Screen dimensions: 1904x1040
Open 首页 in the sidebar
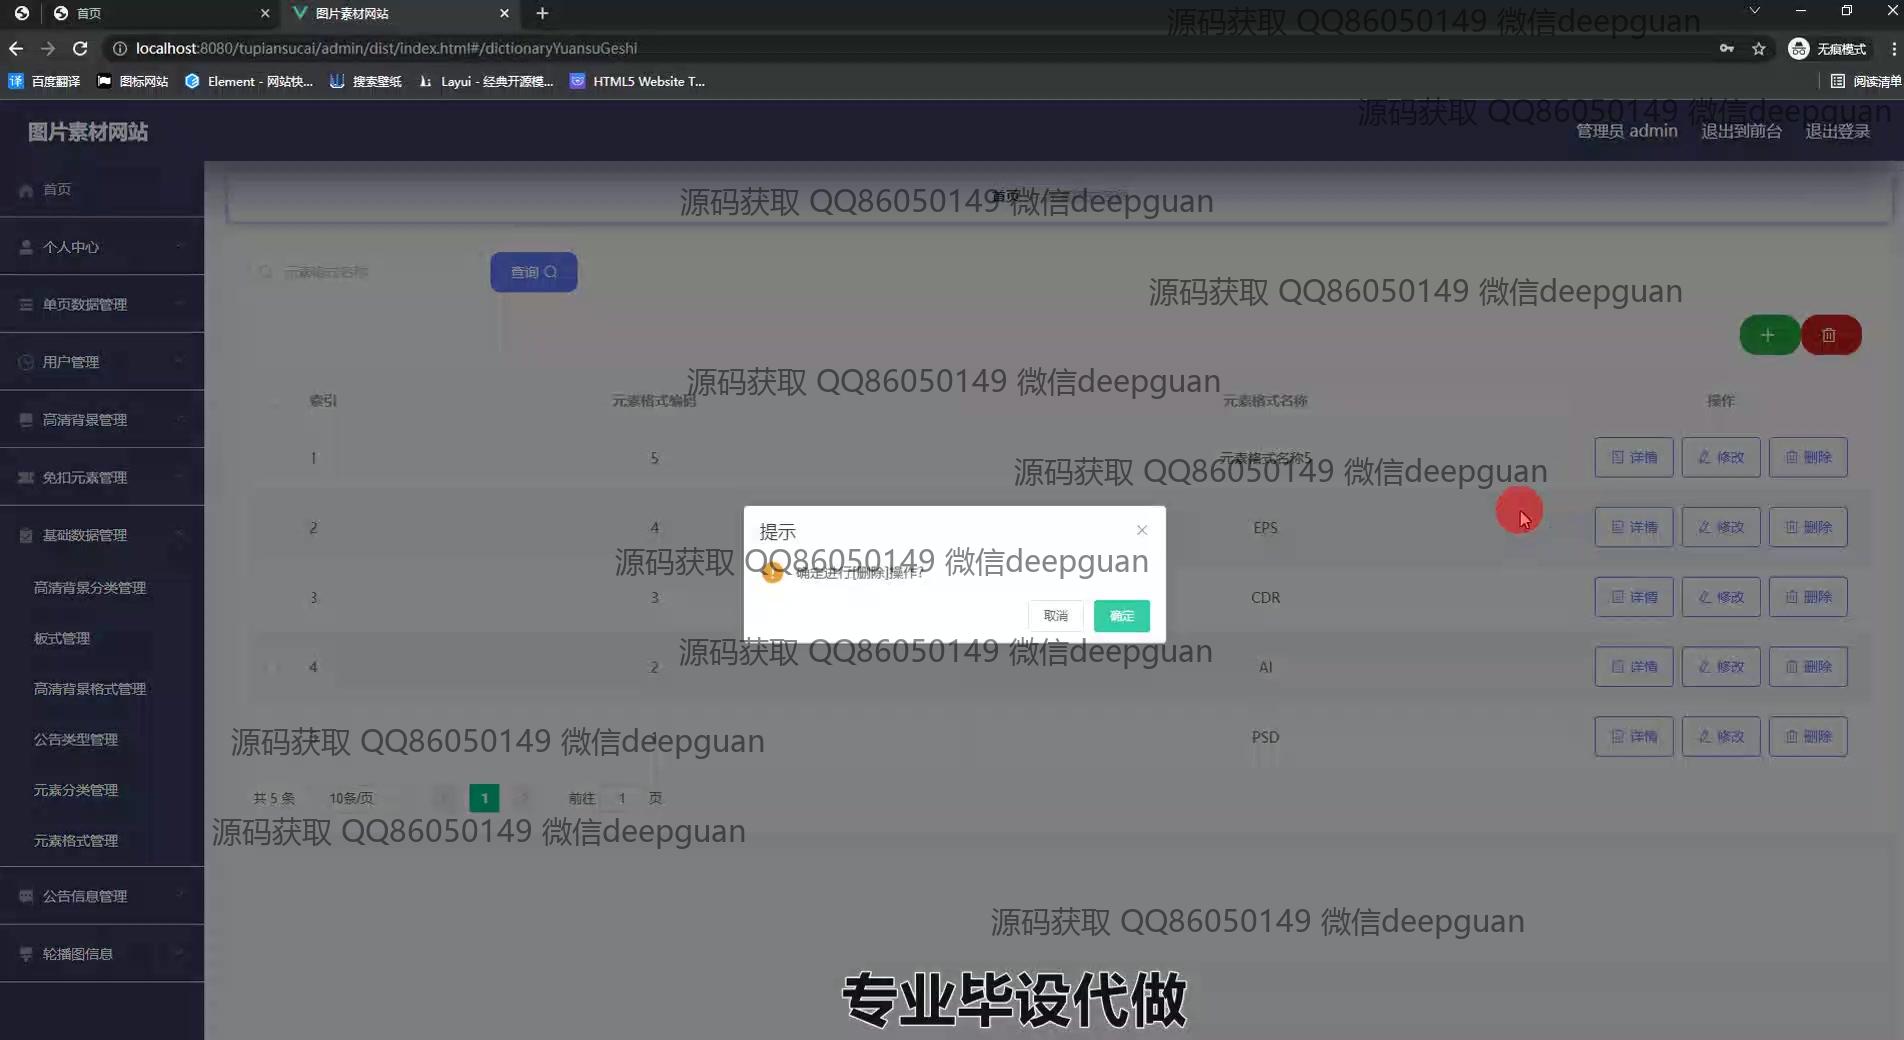pos(102,189)
